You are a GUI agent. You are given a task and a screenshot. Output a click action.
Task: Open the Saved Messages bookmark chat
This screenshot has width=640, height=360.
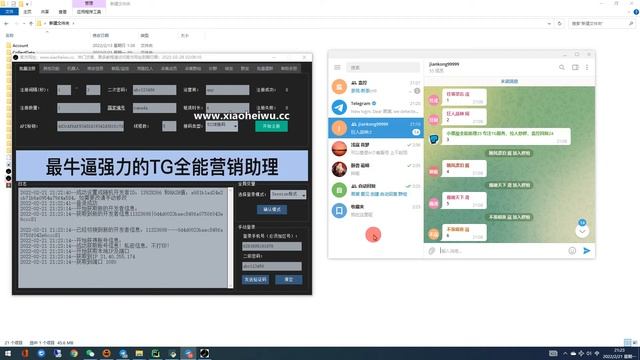tap(376, 211)
